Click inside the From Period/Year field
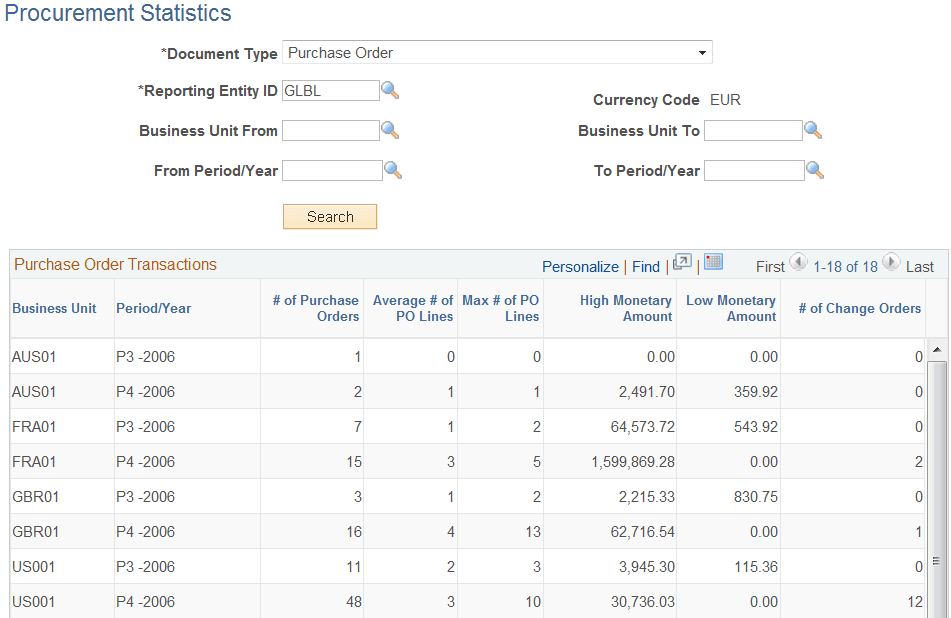 pyautogui.click(x=332, y=170)
